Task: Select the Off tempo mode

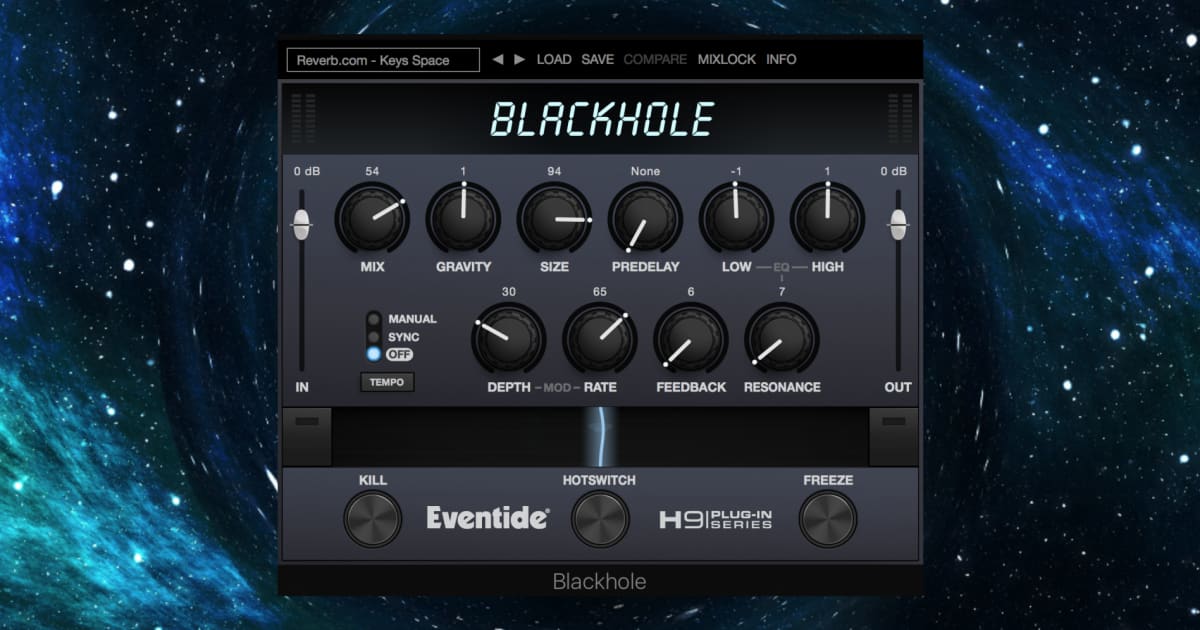Action: pyautogui.click(x=374, y=354)
